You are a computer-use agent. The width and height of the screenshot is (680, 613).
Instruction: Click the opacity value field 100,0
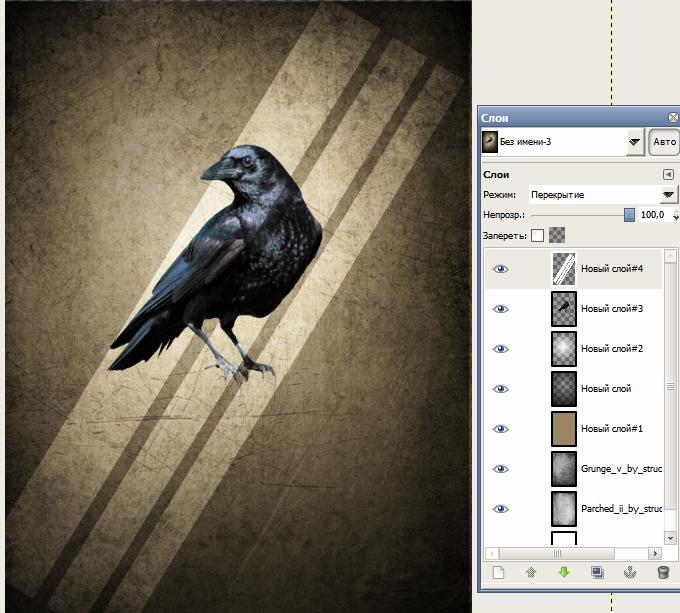click(x=653, y=215)
